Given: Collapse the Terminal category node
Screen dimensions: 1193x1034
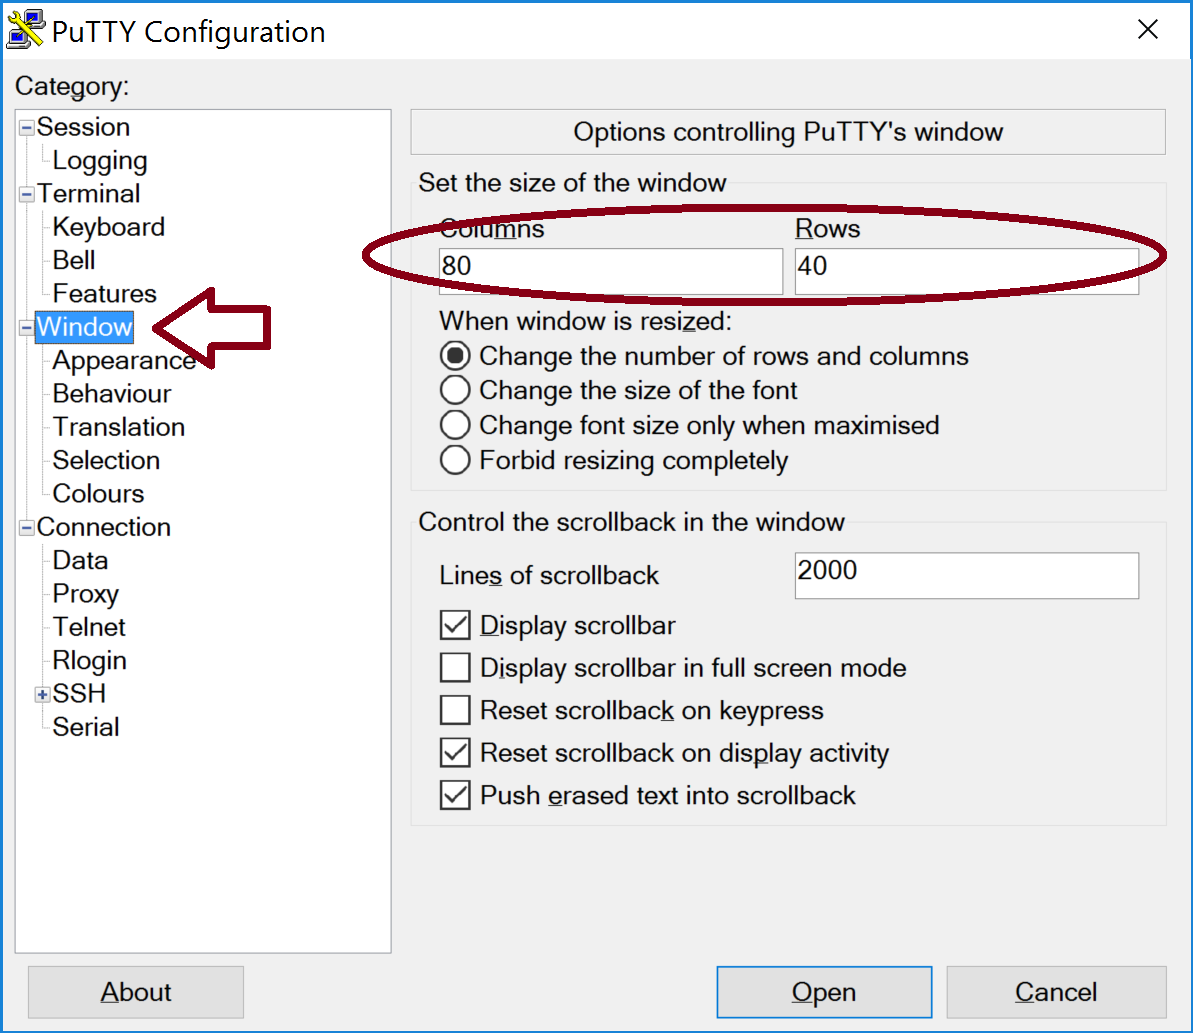Looking at the screenshot, I should coord(27,195).
